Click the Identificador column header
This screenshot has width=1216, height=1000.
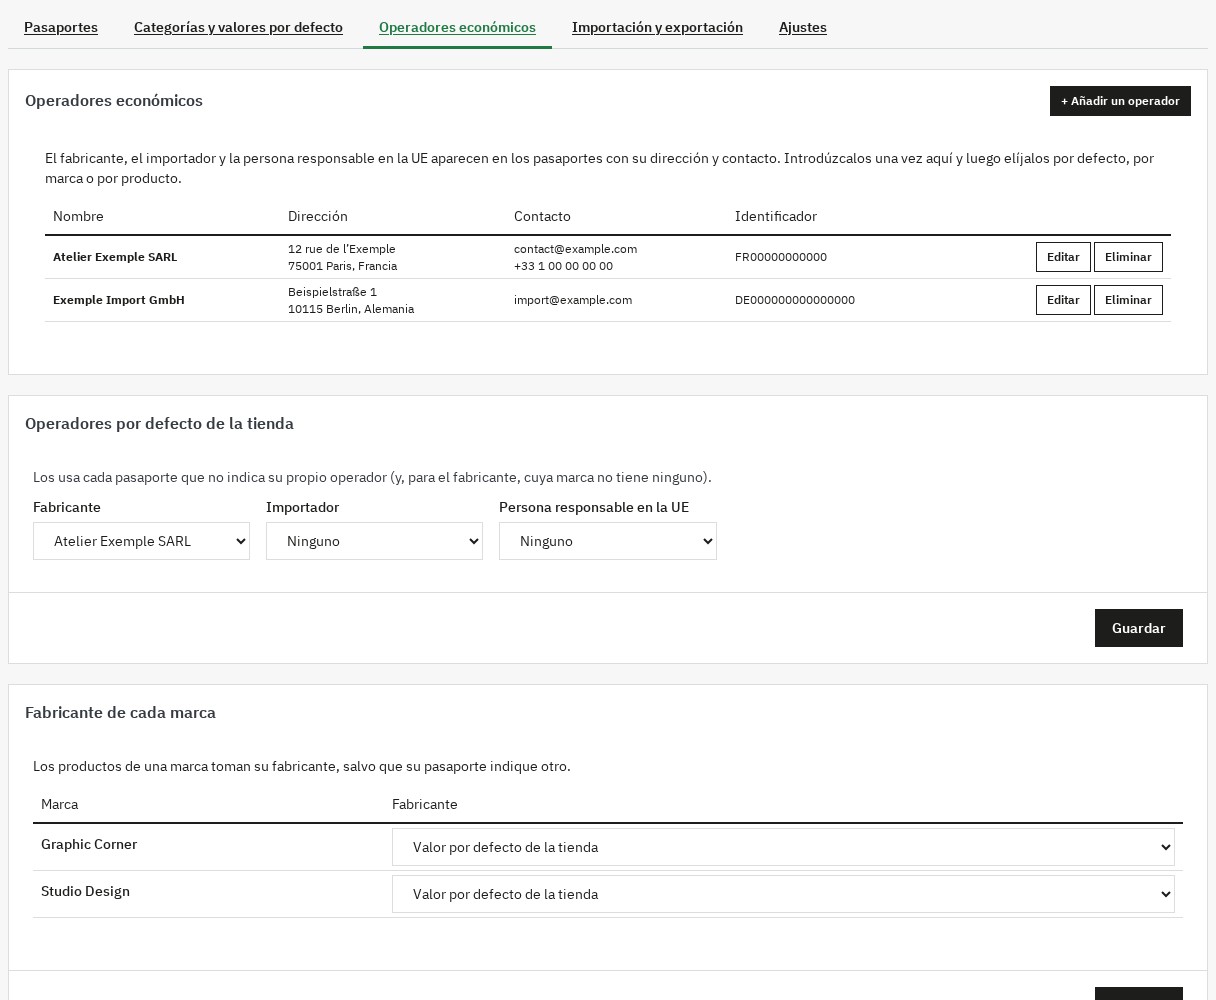pyautogui.click(x=776, y=216)
